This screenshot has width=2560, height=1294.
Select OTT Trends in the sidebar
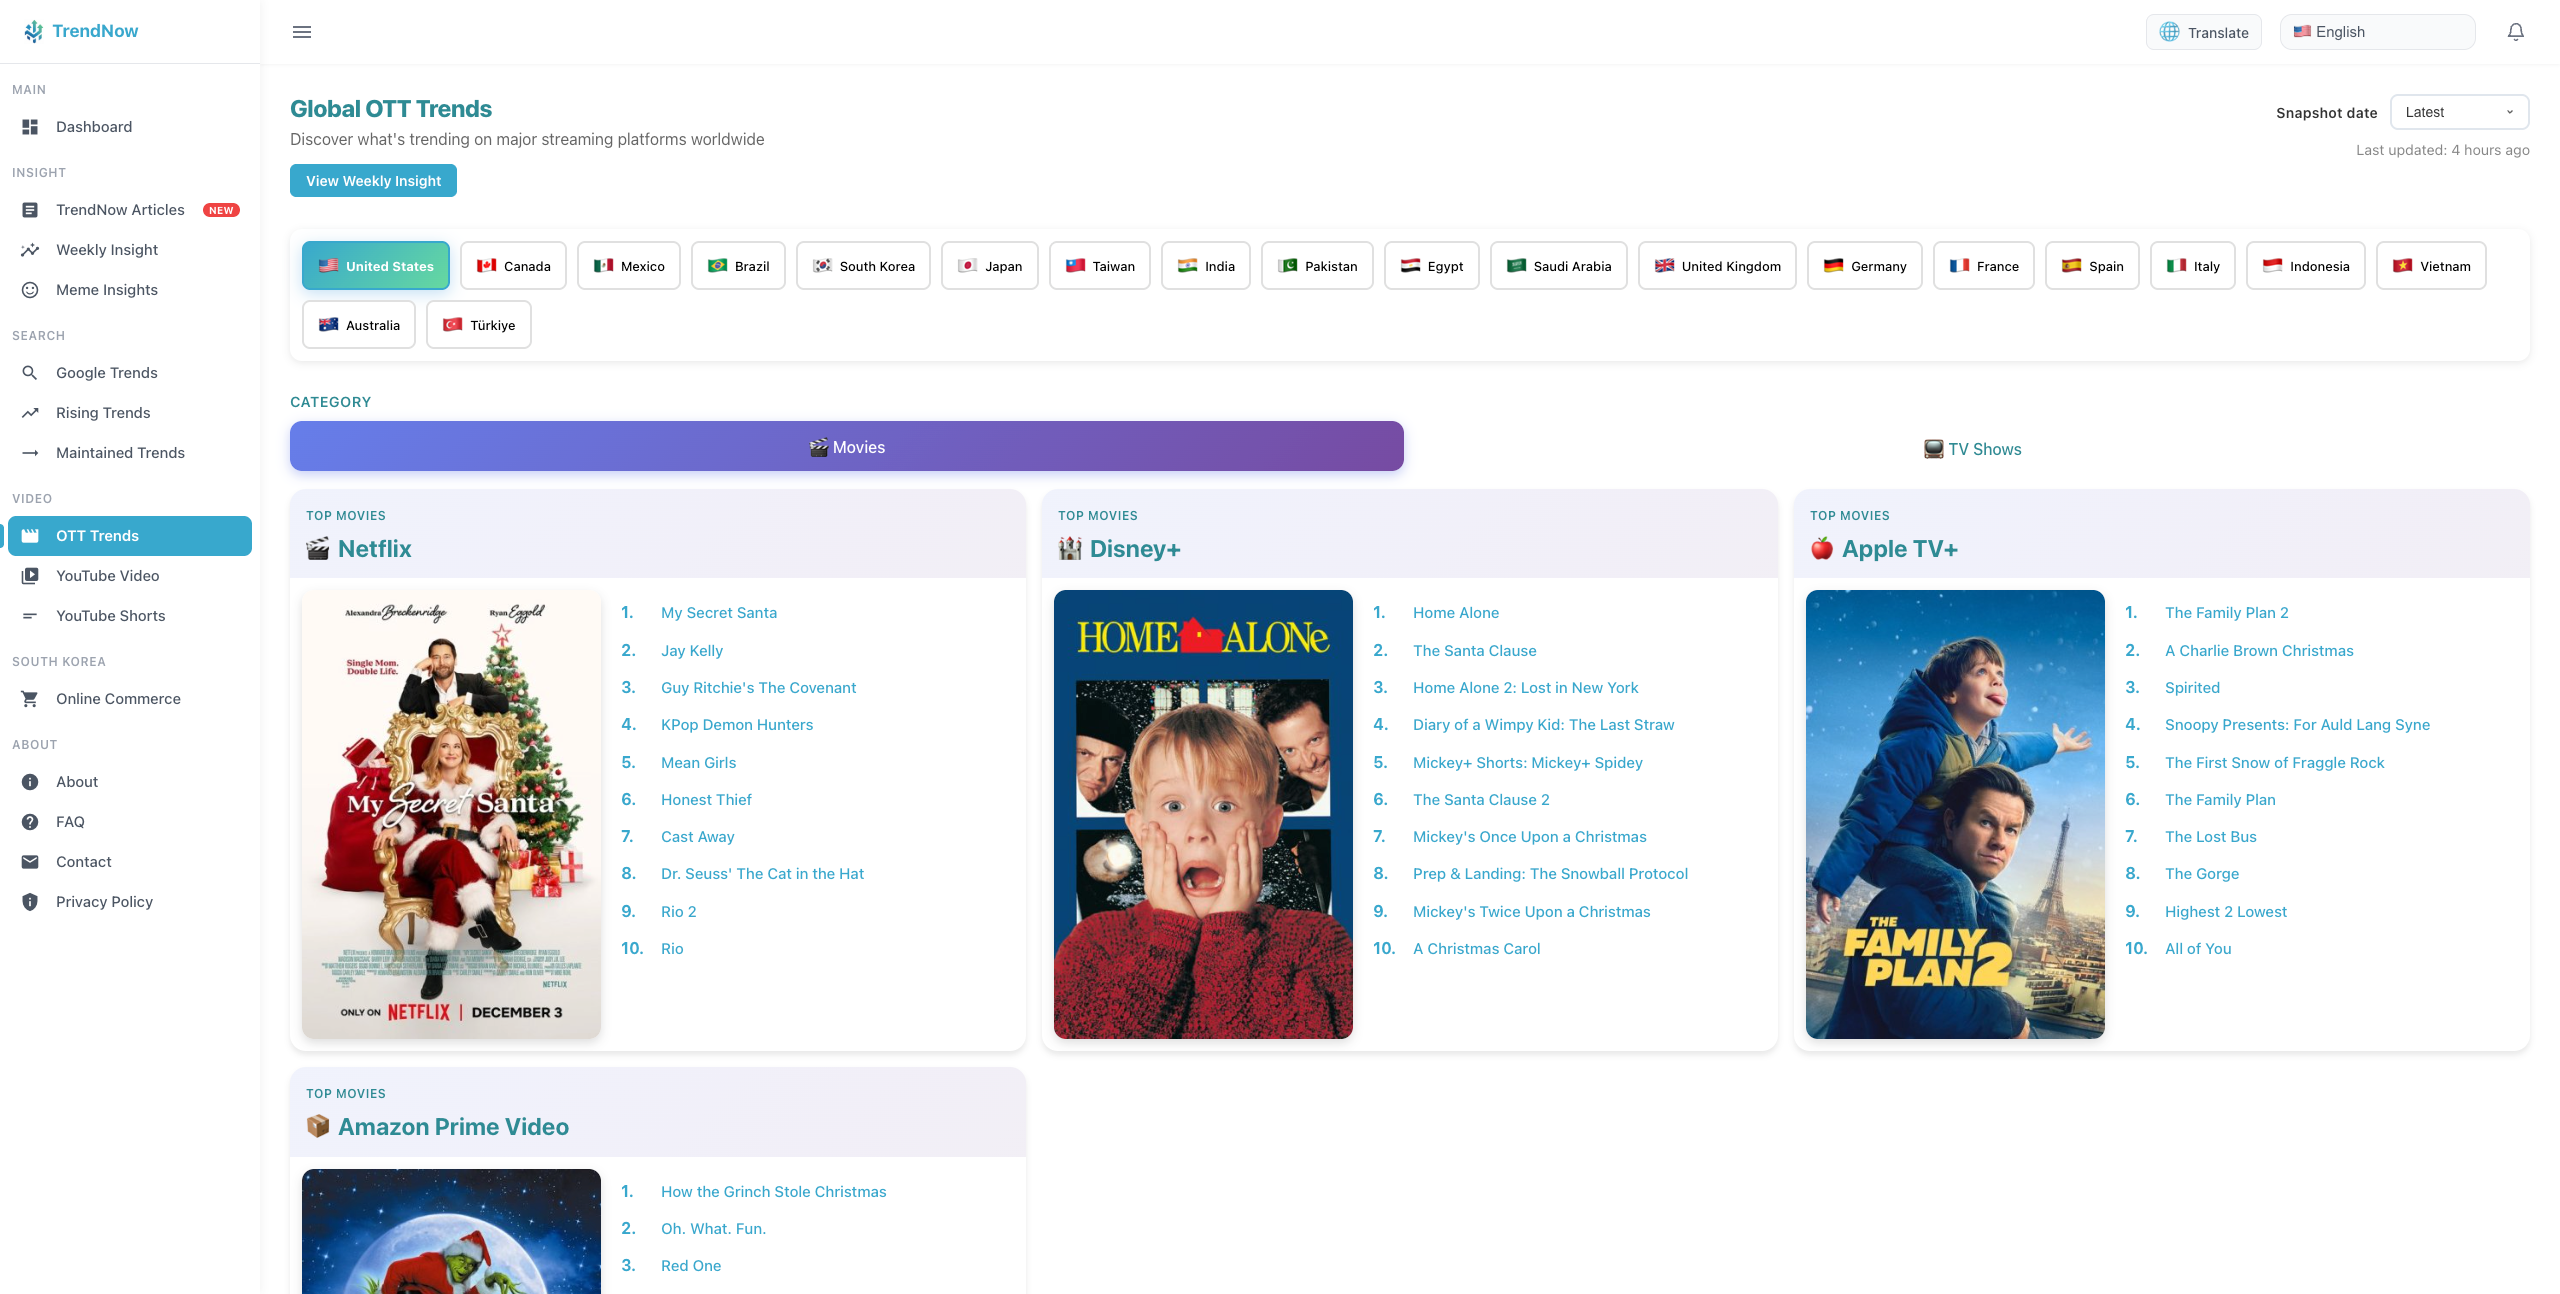[x=97, y=535]
